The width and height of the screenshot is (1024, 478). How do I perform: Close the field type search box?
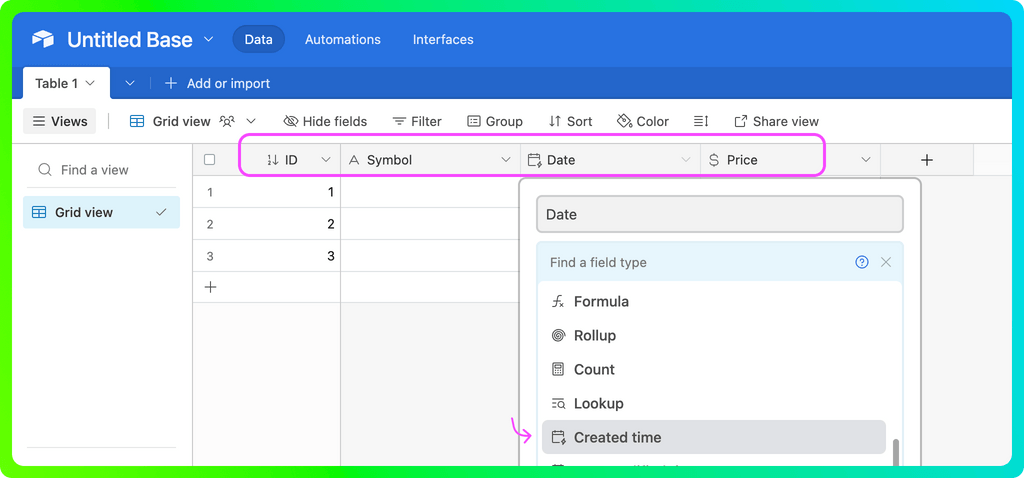coord(886,262)
